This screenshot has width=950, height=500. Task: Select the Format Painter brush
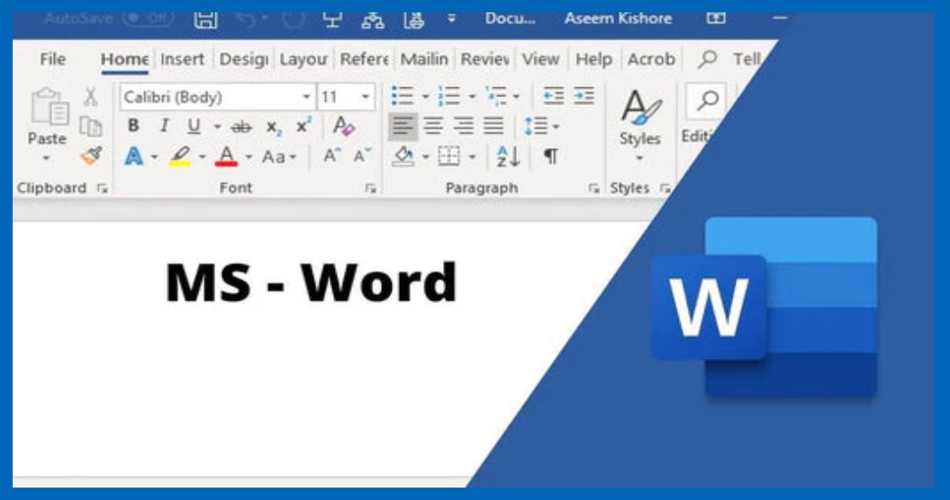(91, 156)
